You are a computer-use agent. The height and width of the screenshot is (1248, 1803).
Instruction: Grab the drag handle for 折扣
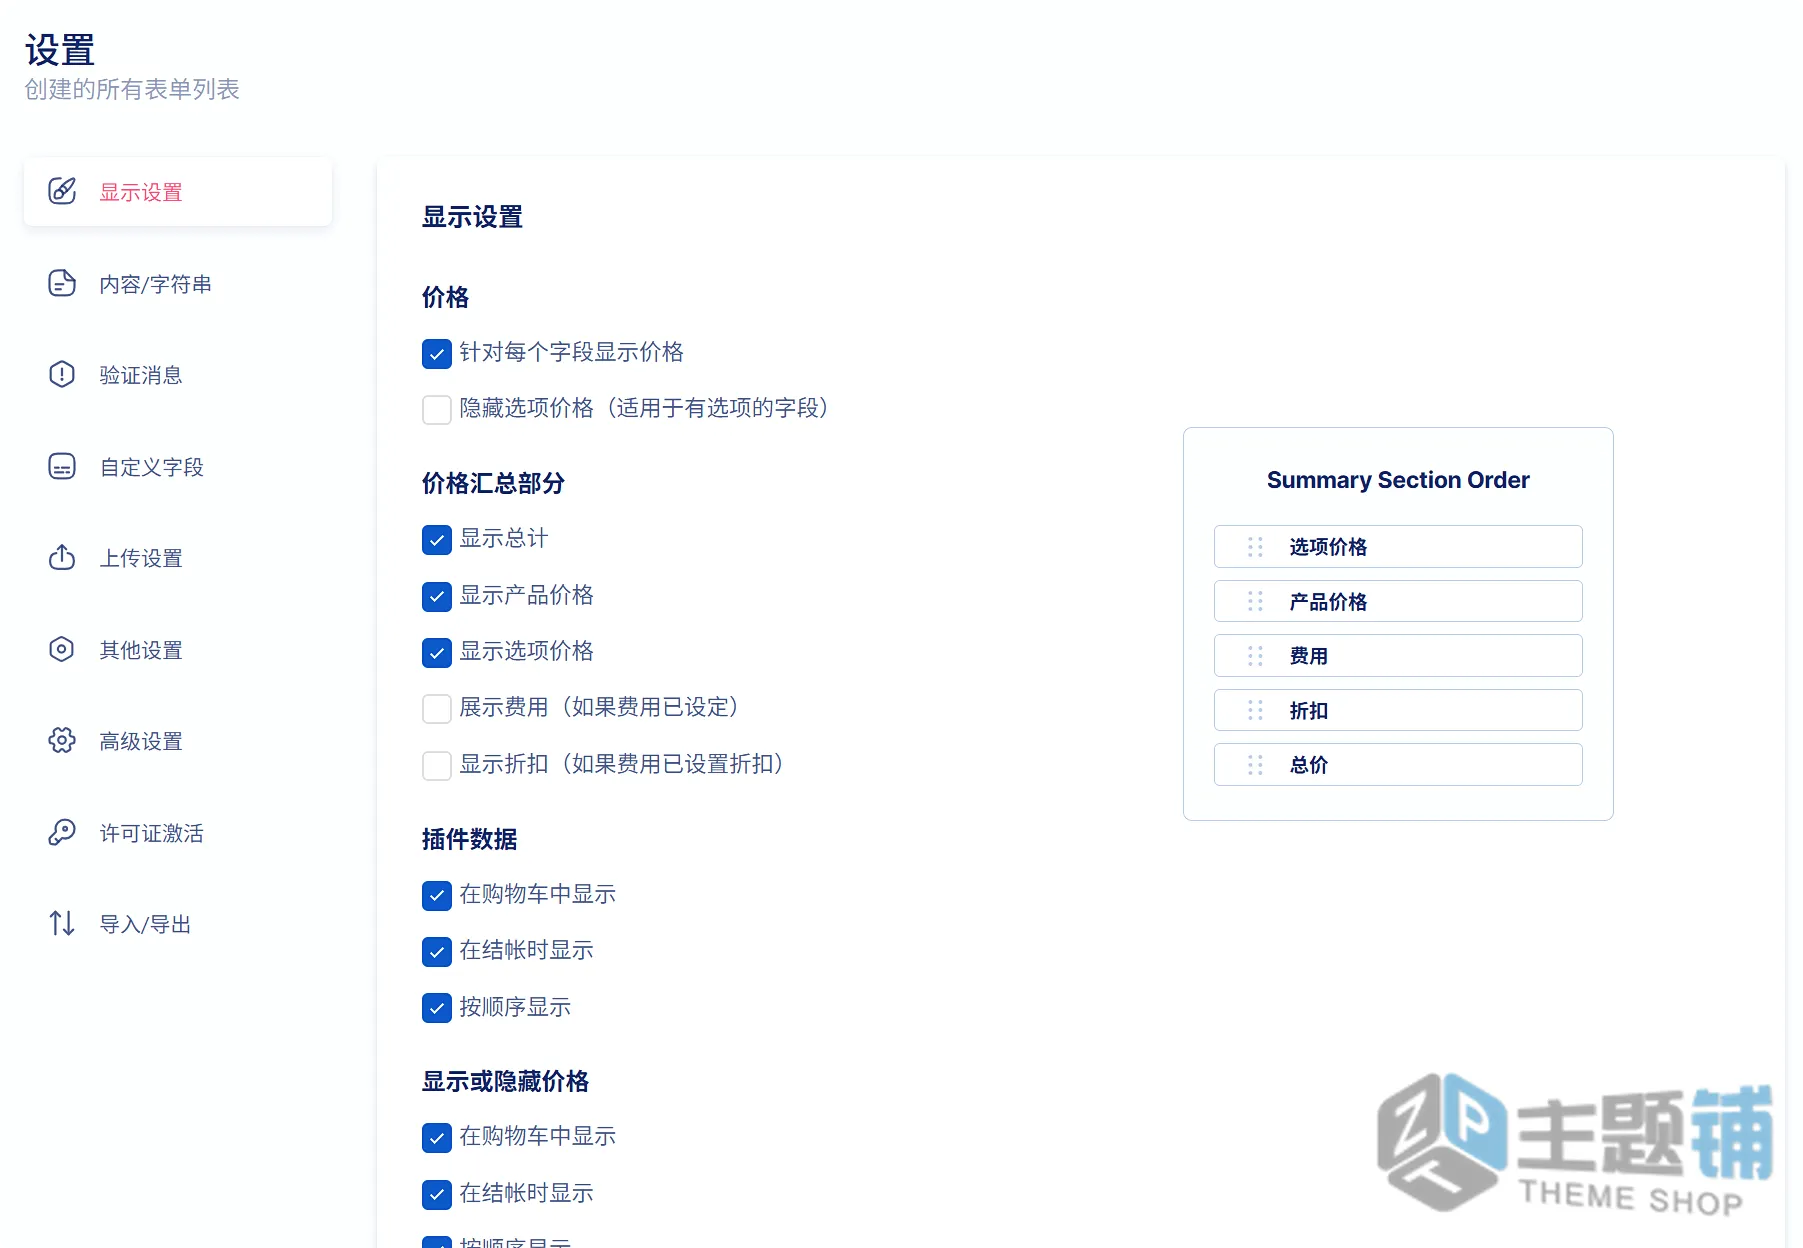point(1255,710)
